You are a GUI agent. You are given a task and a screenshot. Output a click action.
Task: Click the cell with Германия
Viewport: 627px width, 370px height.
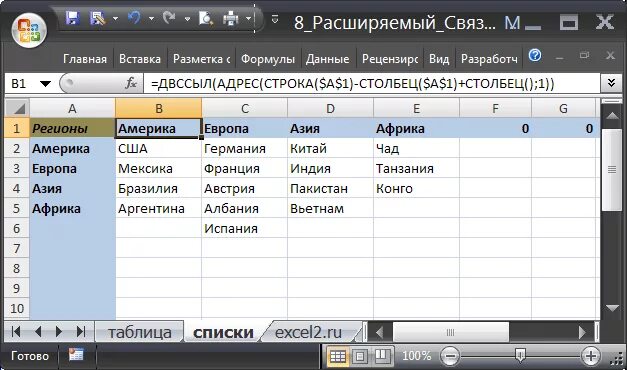[244, 148]
